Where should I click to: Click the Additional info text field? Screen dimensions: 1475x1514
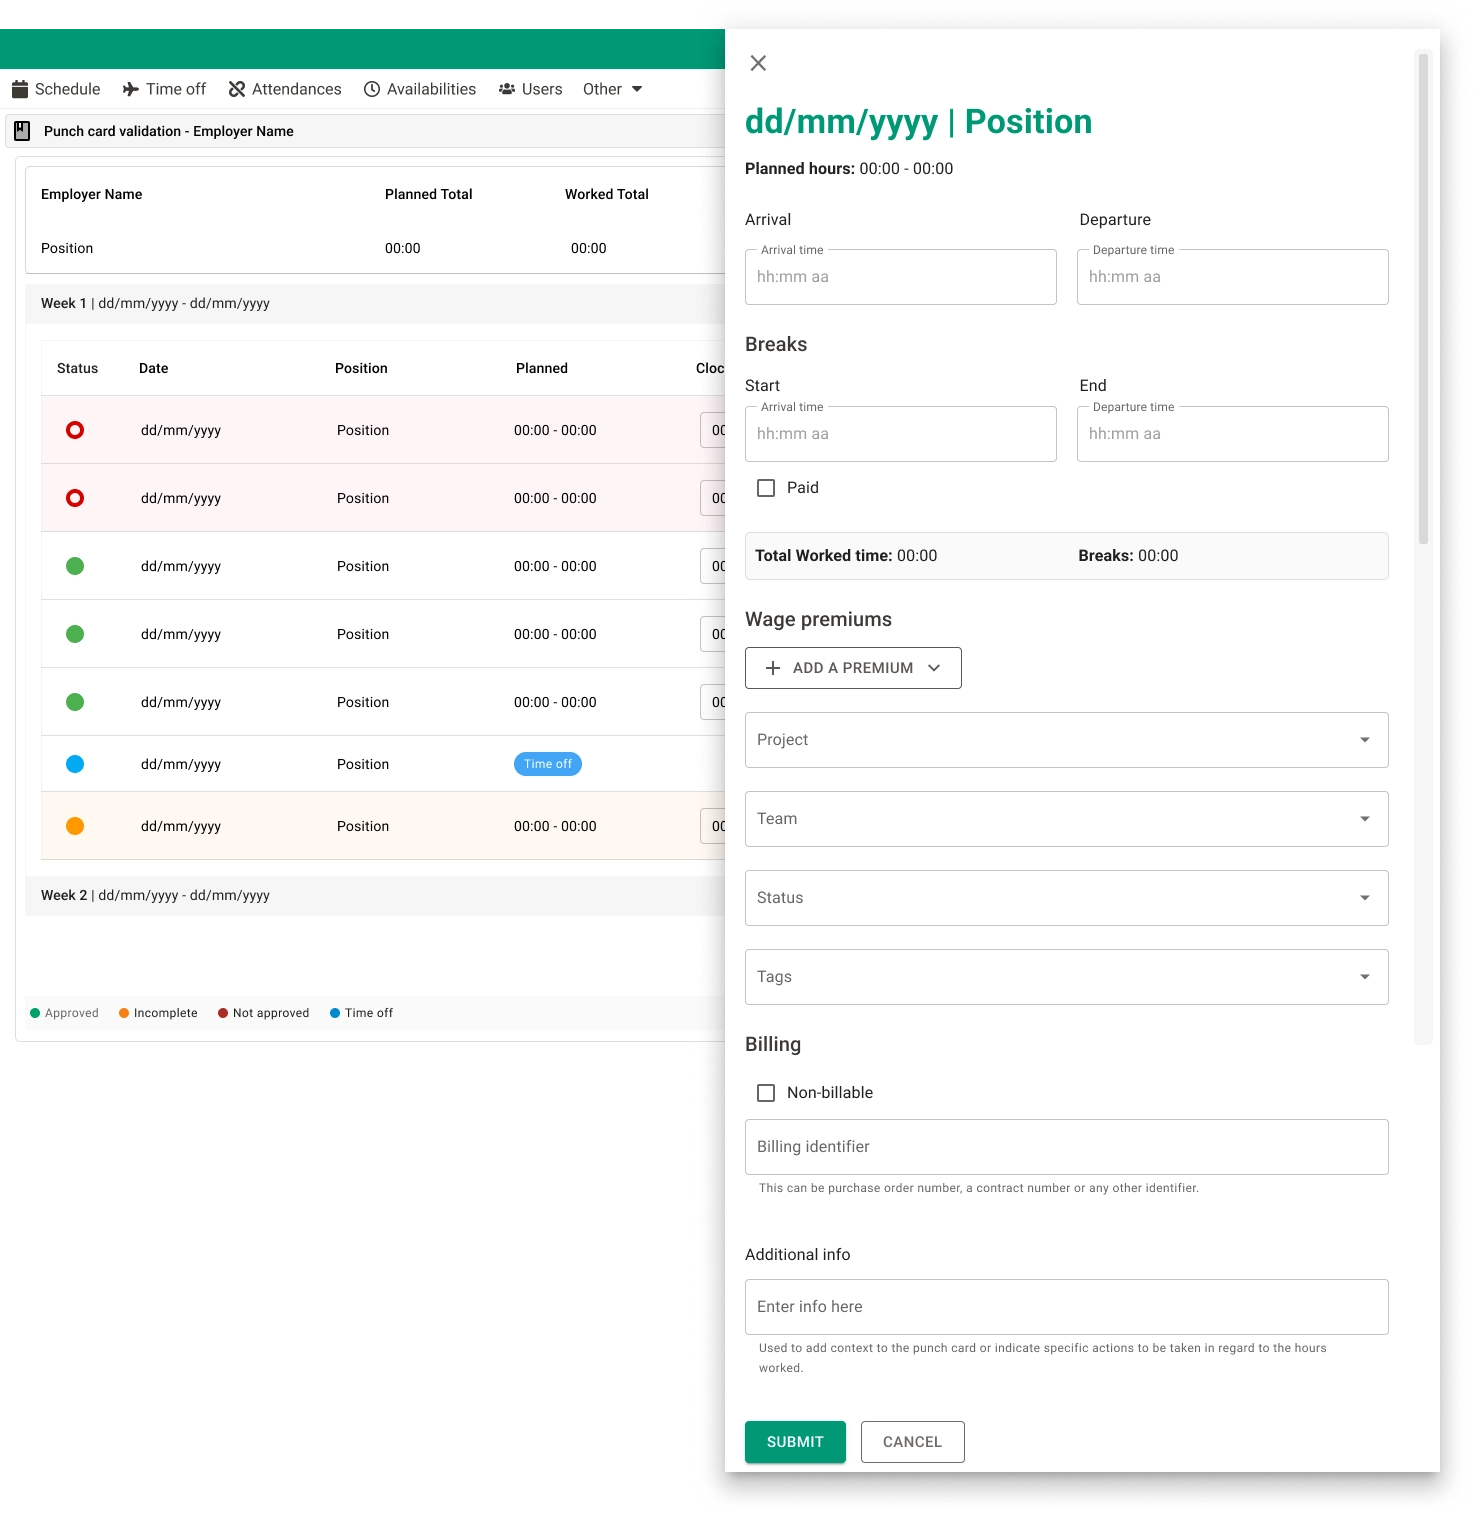[x=1065, y=1306]
